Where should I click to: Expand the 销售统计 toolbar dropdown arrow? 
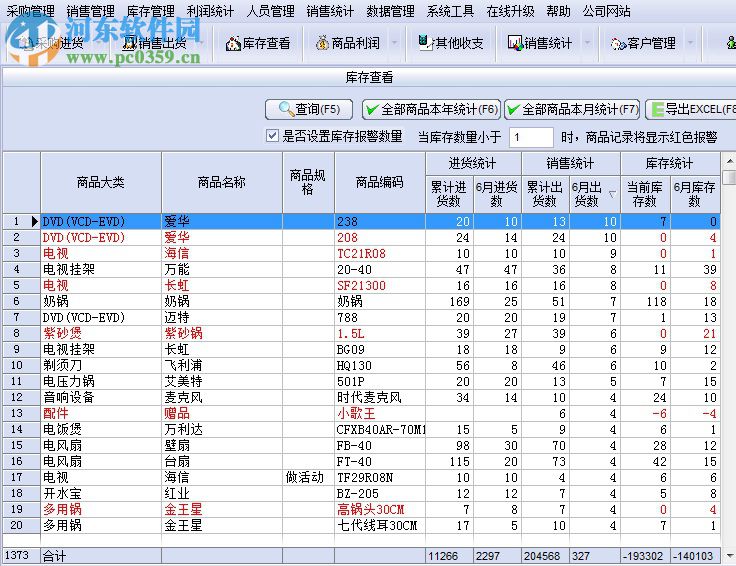587,43
